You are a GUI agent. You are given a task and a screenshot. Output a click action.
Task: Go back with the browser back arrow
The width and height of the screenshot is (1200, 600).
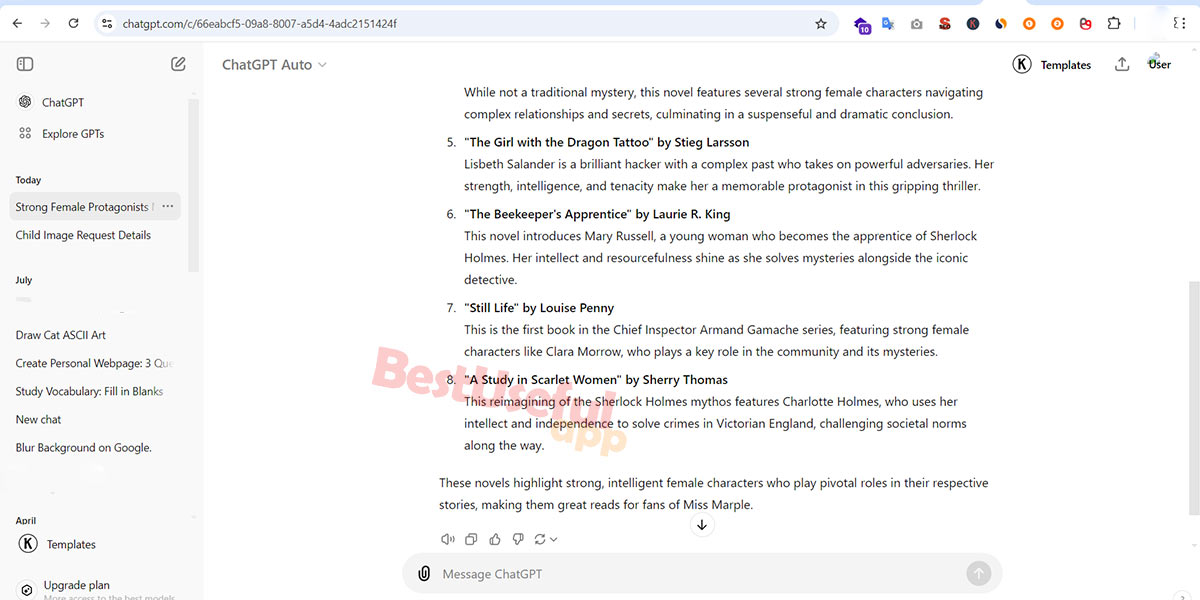(17, 23)
